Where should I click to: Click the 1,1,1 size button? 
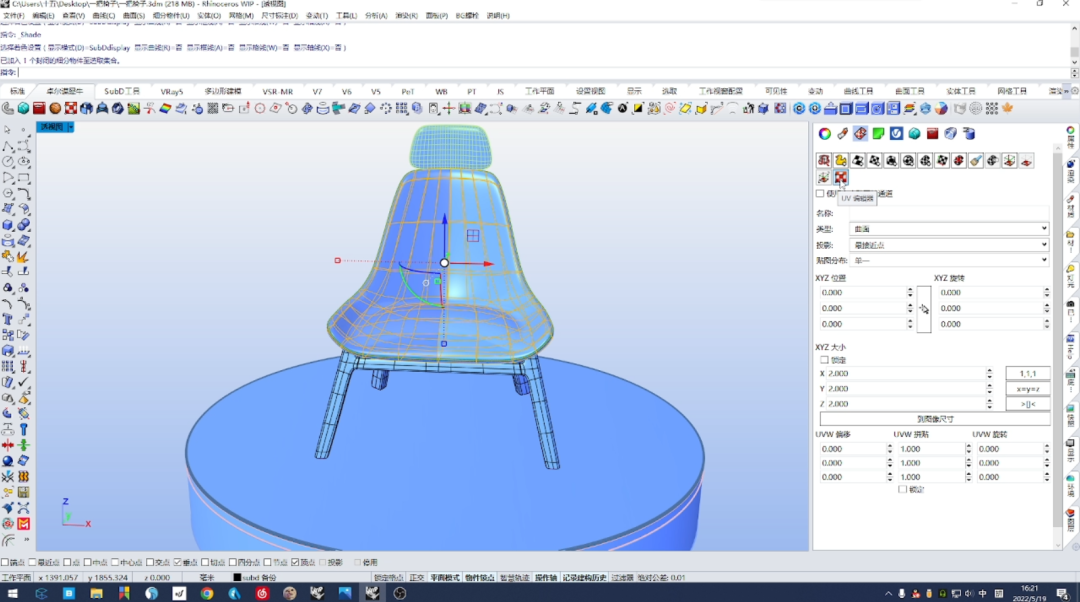tap(1028, 373)
